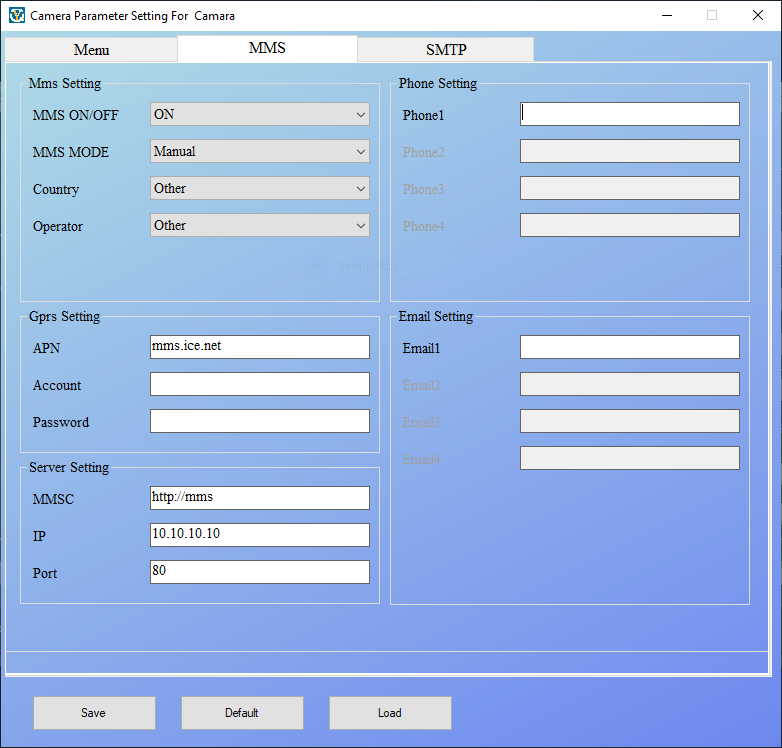Click the IP field showing 10.10.10.10

[260, 535]
